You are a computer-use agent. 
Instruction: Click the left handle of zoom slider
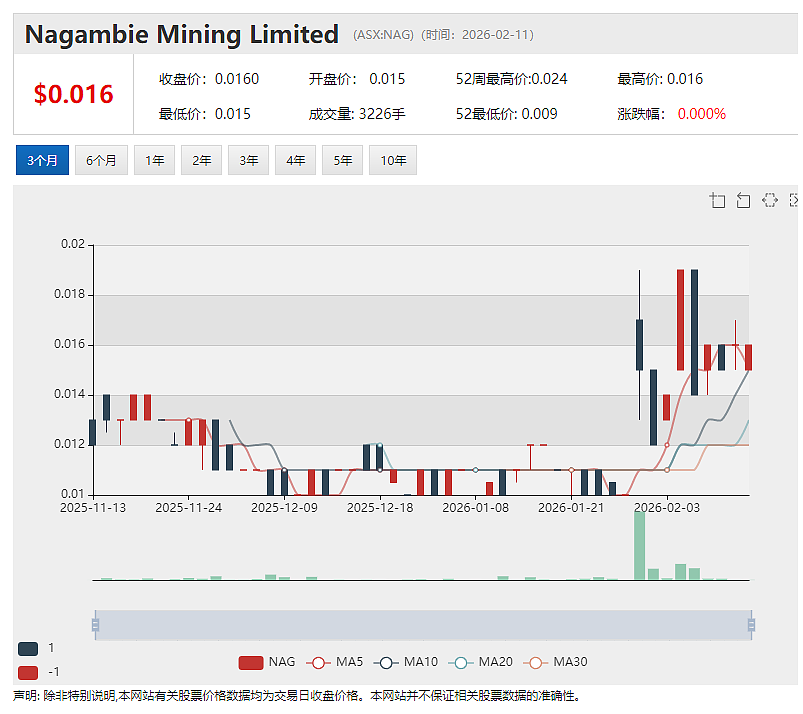tap(95, 625)
